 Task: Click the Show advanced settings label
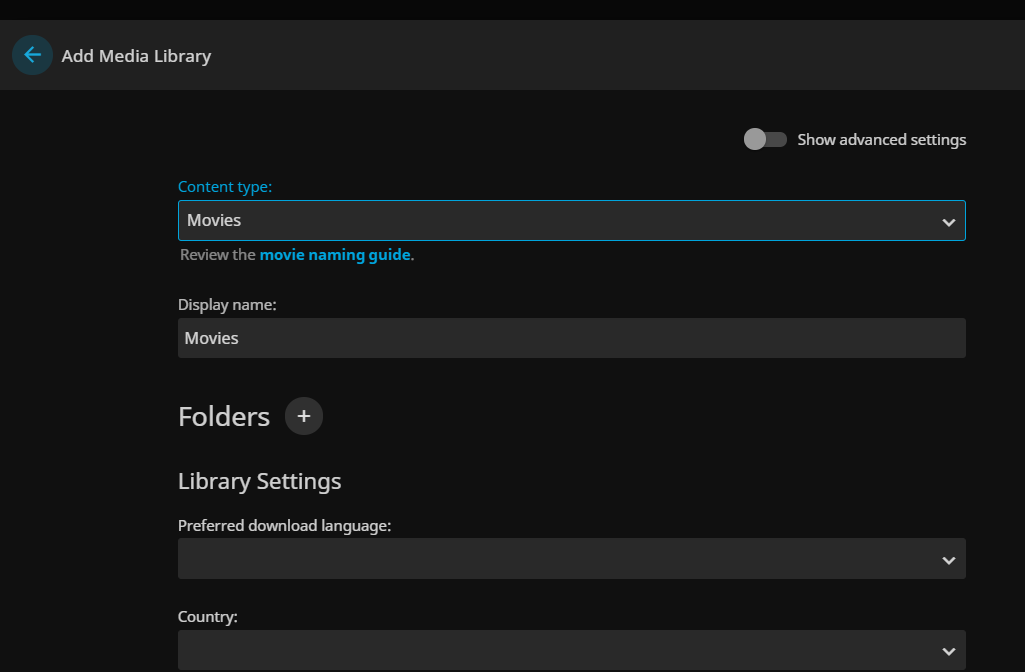pyautogui.click(x=881, y=139)
